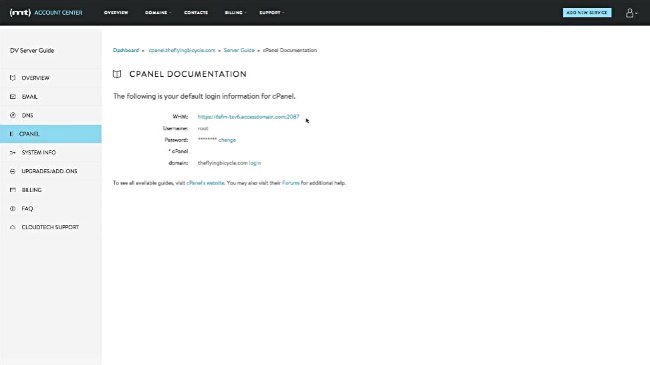
Task: Open the user account profile icon
Action: (x=631, y=13)
